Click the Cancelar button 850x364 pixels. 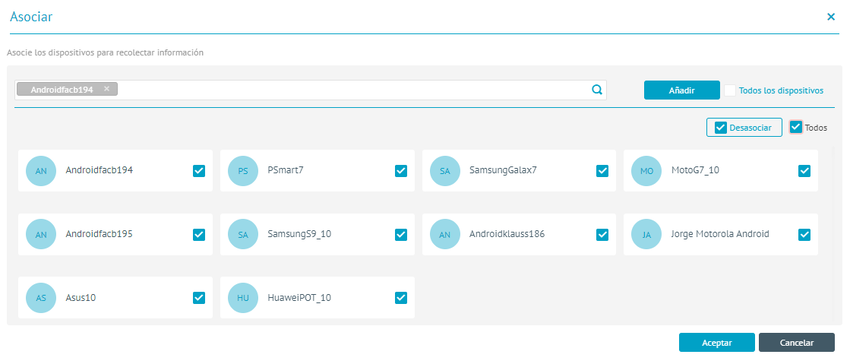coord(797,343)
